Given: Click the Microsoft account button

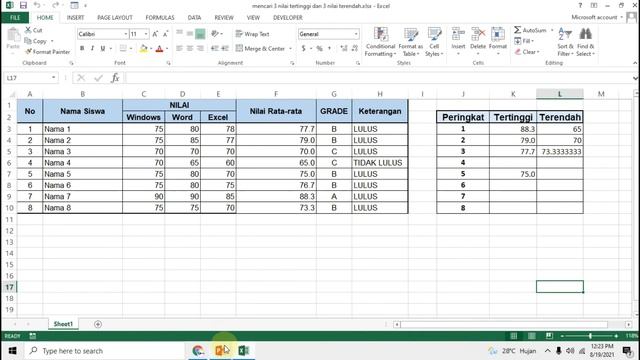Looking at the screenshot, I should click(597, 17).
